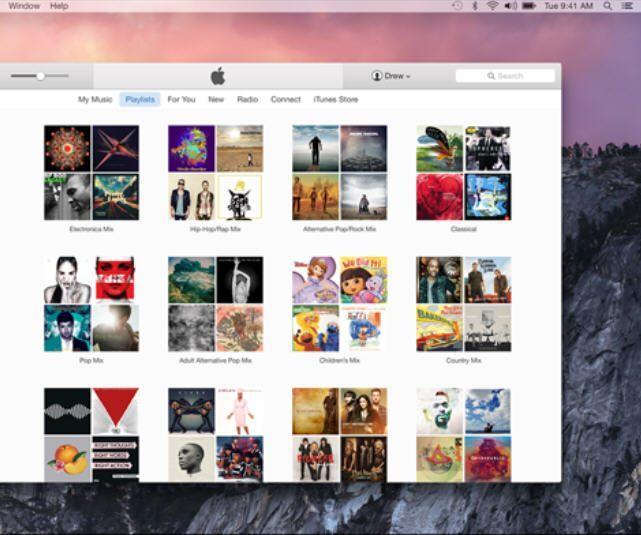Open the Bluetooth status menu
The width and height of the screenshot is (641, 535).
pyautogui.click(x=475, y=6)
